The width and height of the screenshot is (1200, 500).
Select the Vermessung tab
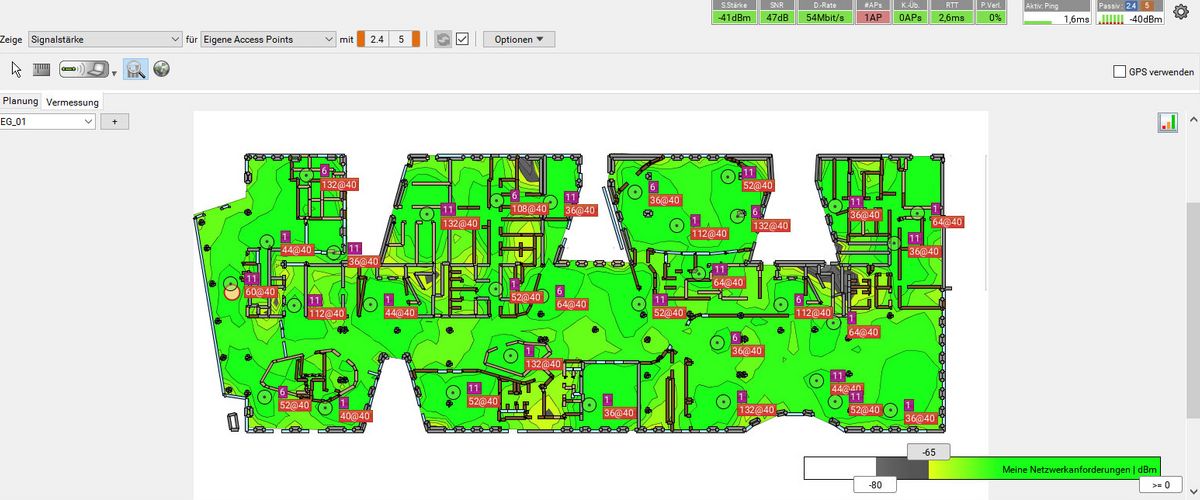coord(72,102)
